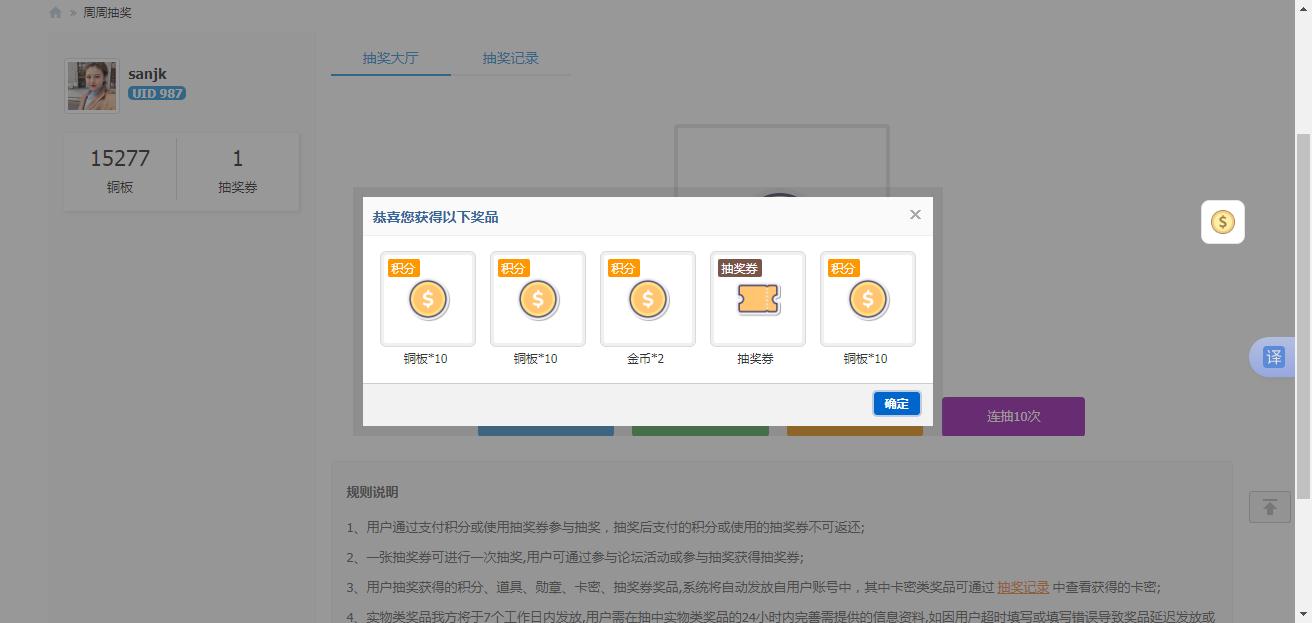Click the floating gold coin icon on the right

click(1222, 222)
